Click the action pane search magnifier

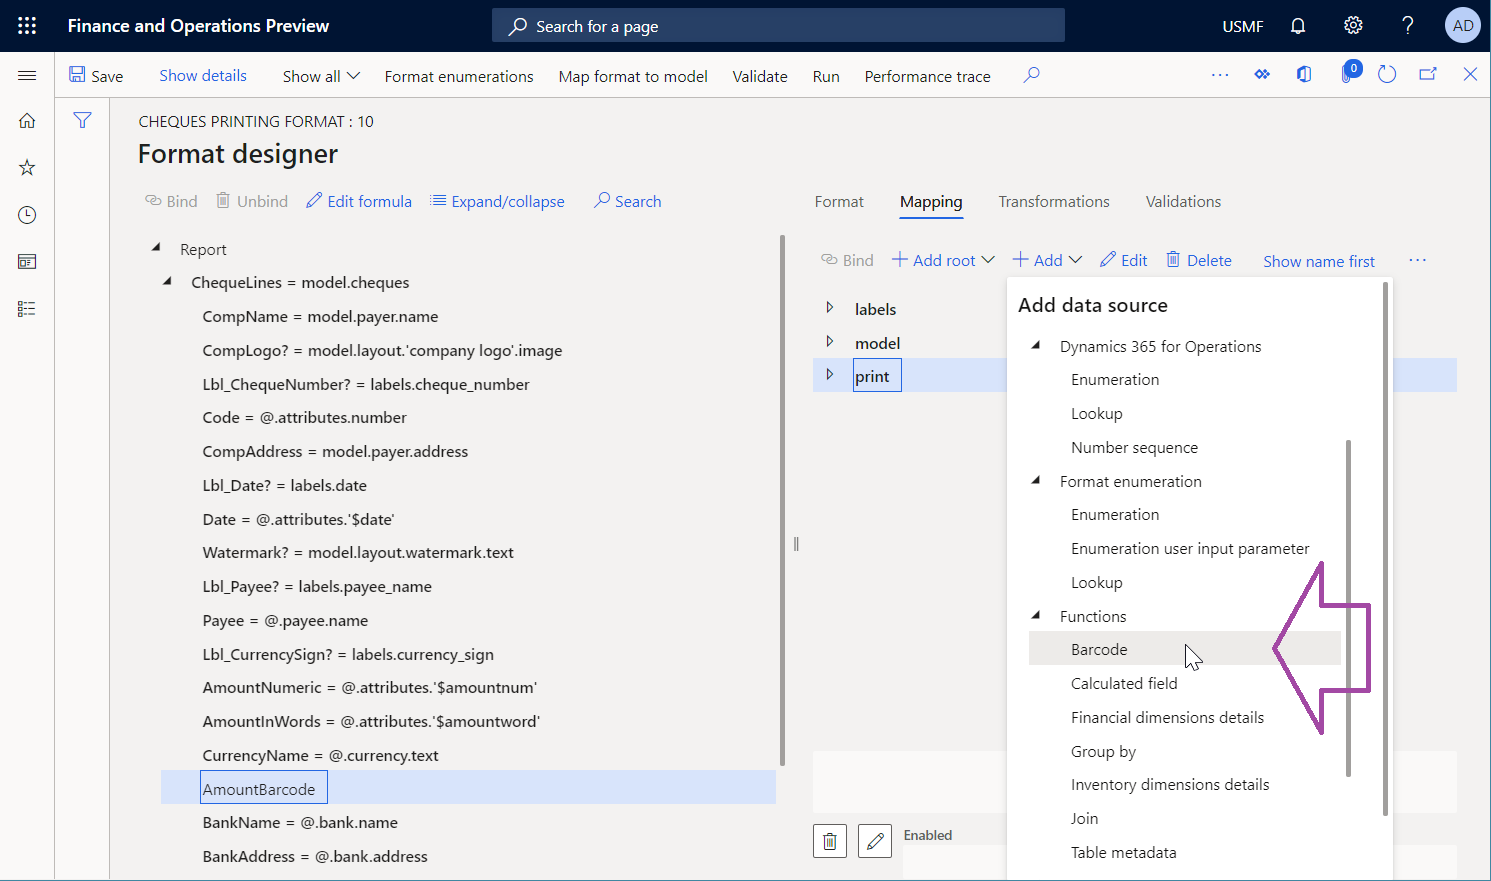click(x=1031, y=75)
